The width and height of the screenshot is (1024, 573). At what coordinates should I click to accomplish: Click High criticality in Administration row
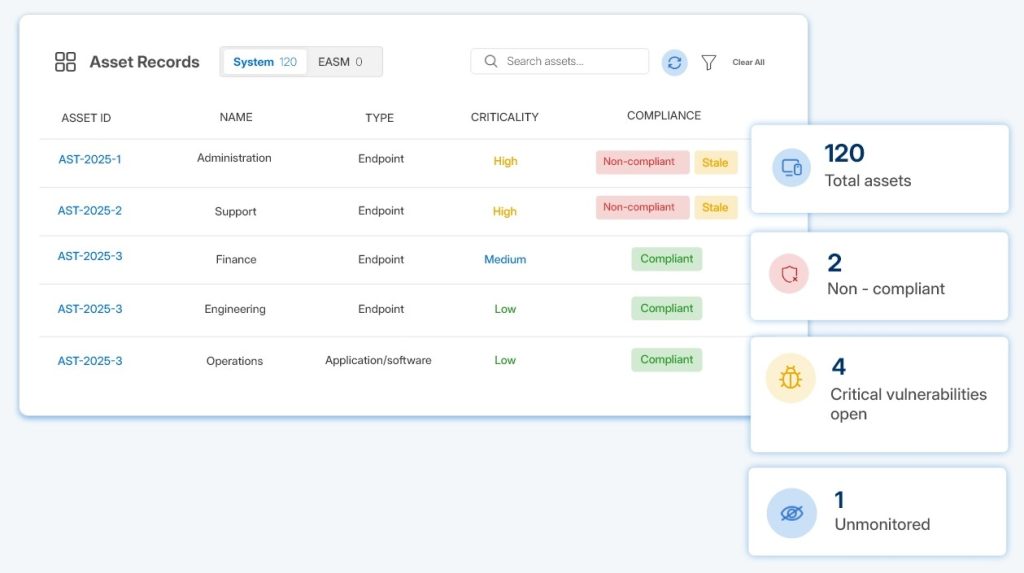[505, 161]
